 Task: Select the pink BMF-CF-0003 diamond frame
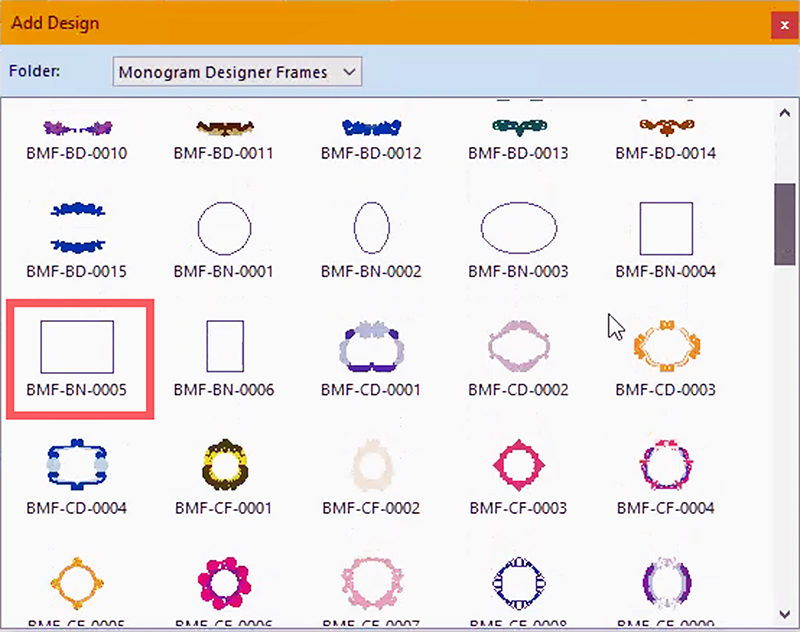[x=518, y=465]
